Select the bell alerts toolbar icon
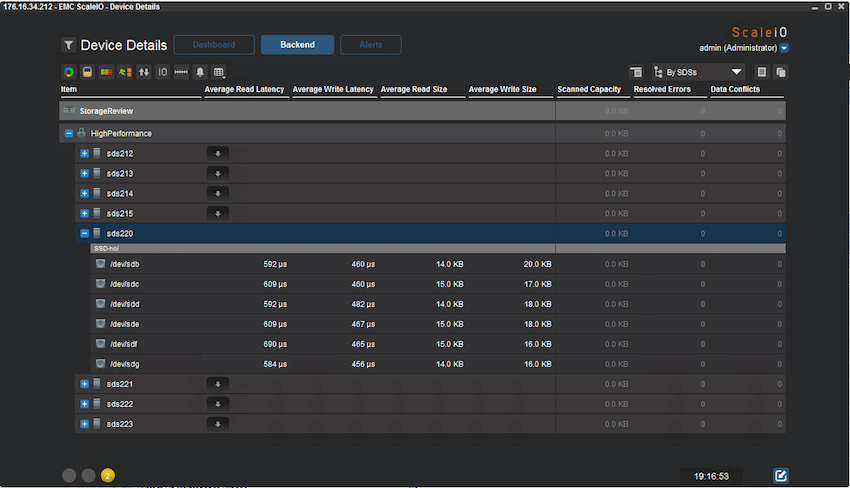 coord(200,72)
